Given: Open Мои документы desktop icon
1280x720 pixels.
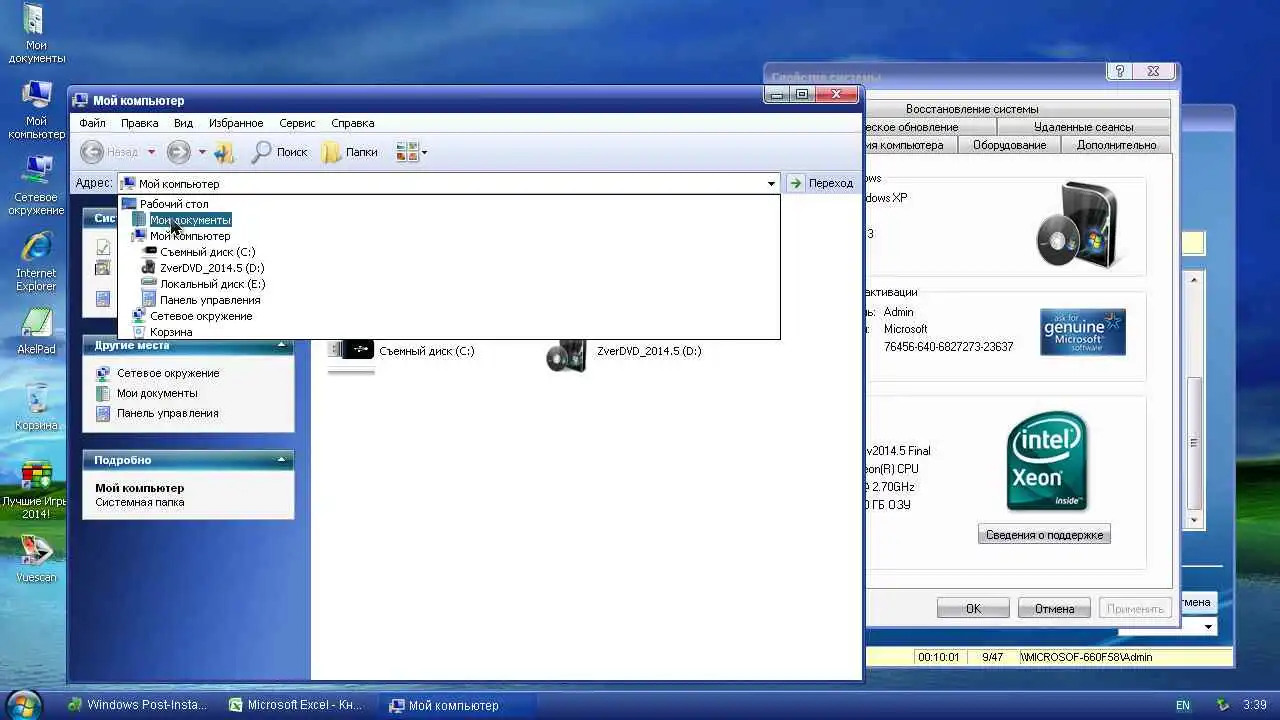Looking at the screenshot, I should click(36, 33).
